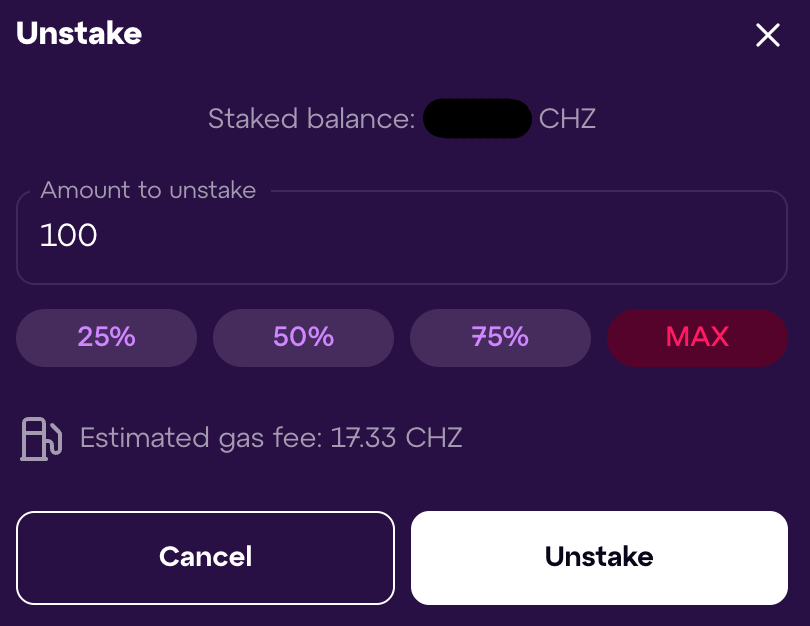Click the 'Amount to unstake' field label
The height and width of the screenshot is (626, 810).
tap(148, 190)
